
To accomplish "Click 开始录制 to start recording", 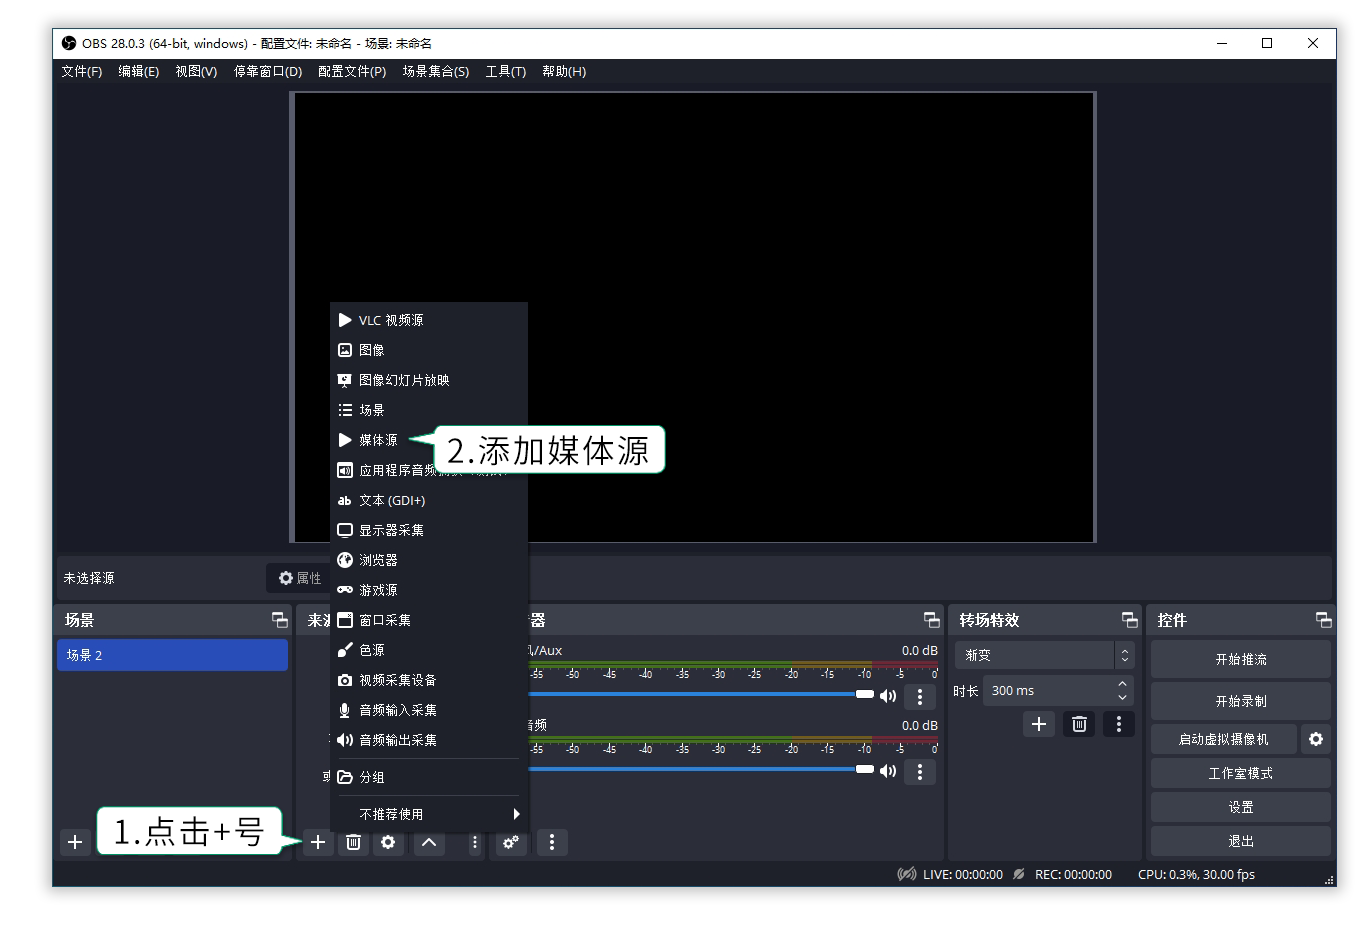I will click(1241, 701).
